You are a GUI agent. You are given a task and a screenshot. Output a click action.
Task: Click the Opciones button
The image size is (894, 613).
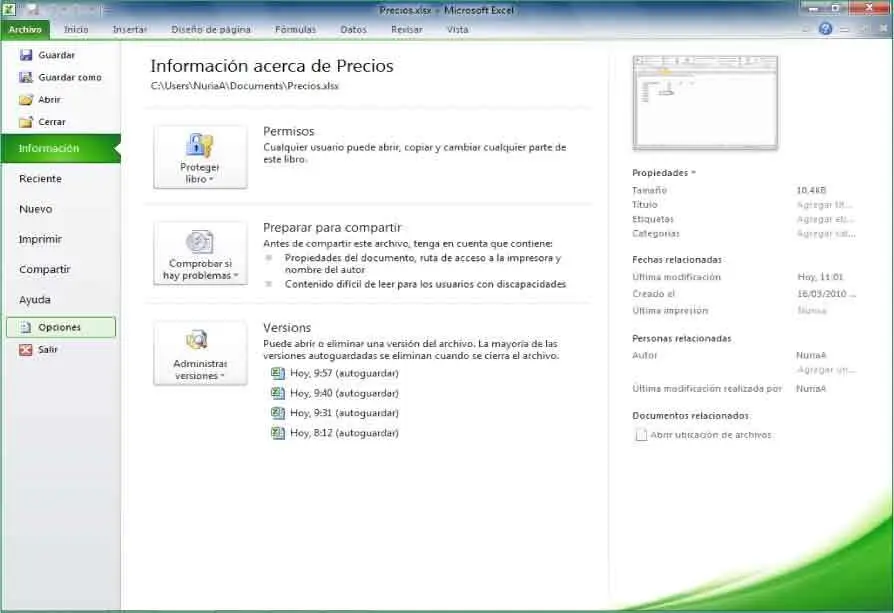(61, 327)
